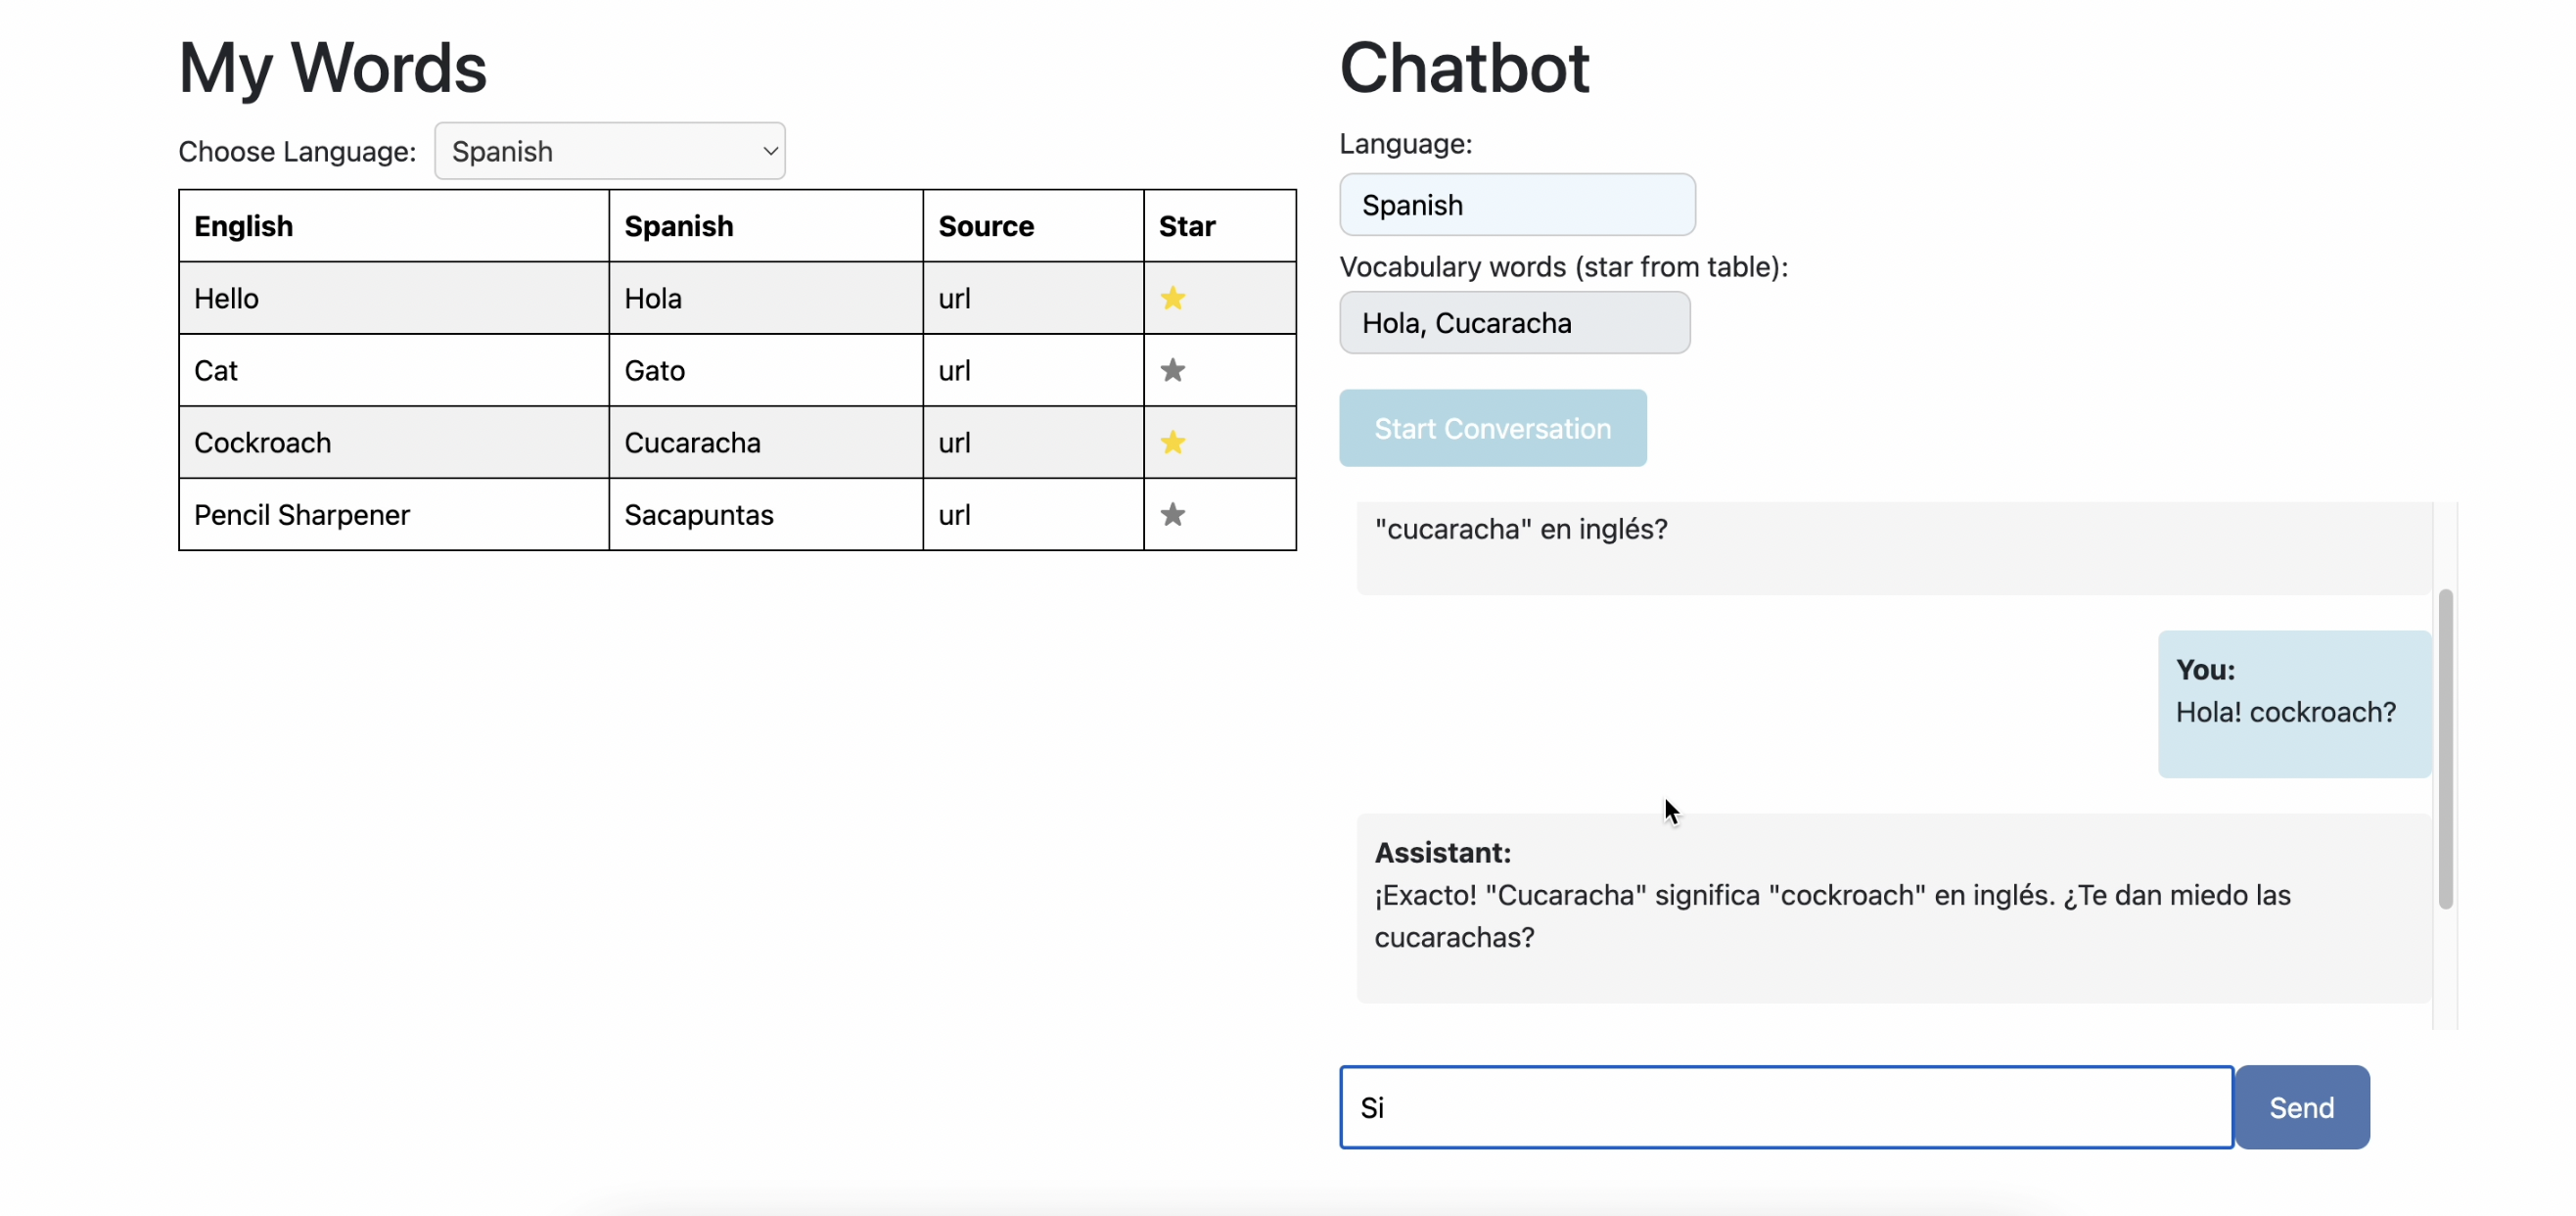Click the Star column header
2576x1216 pixels.
pos(1187,226)
